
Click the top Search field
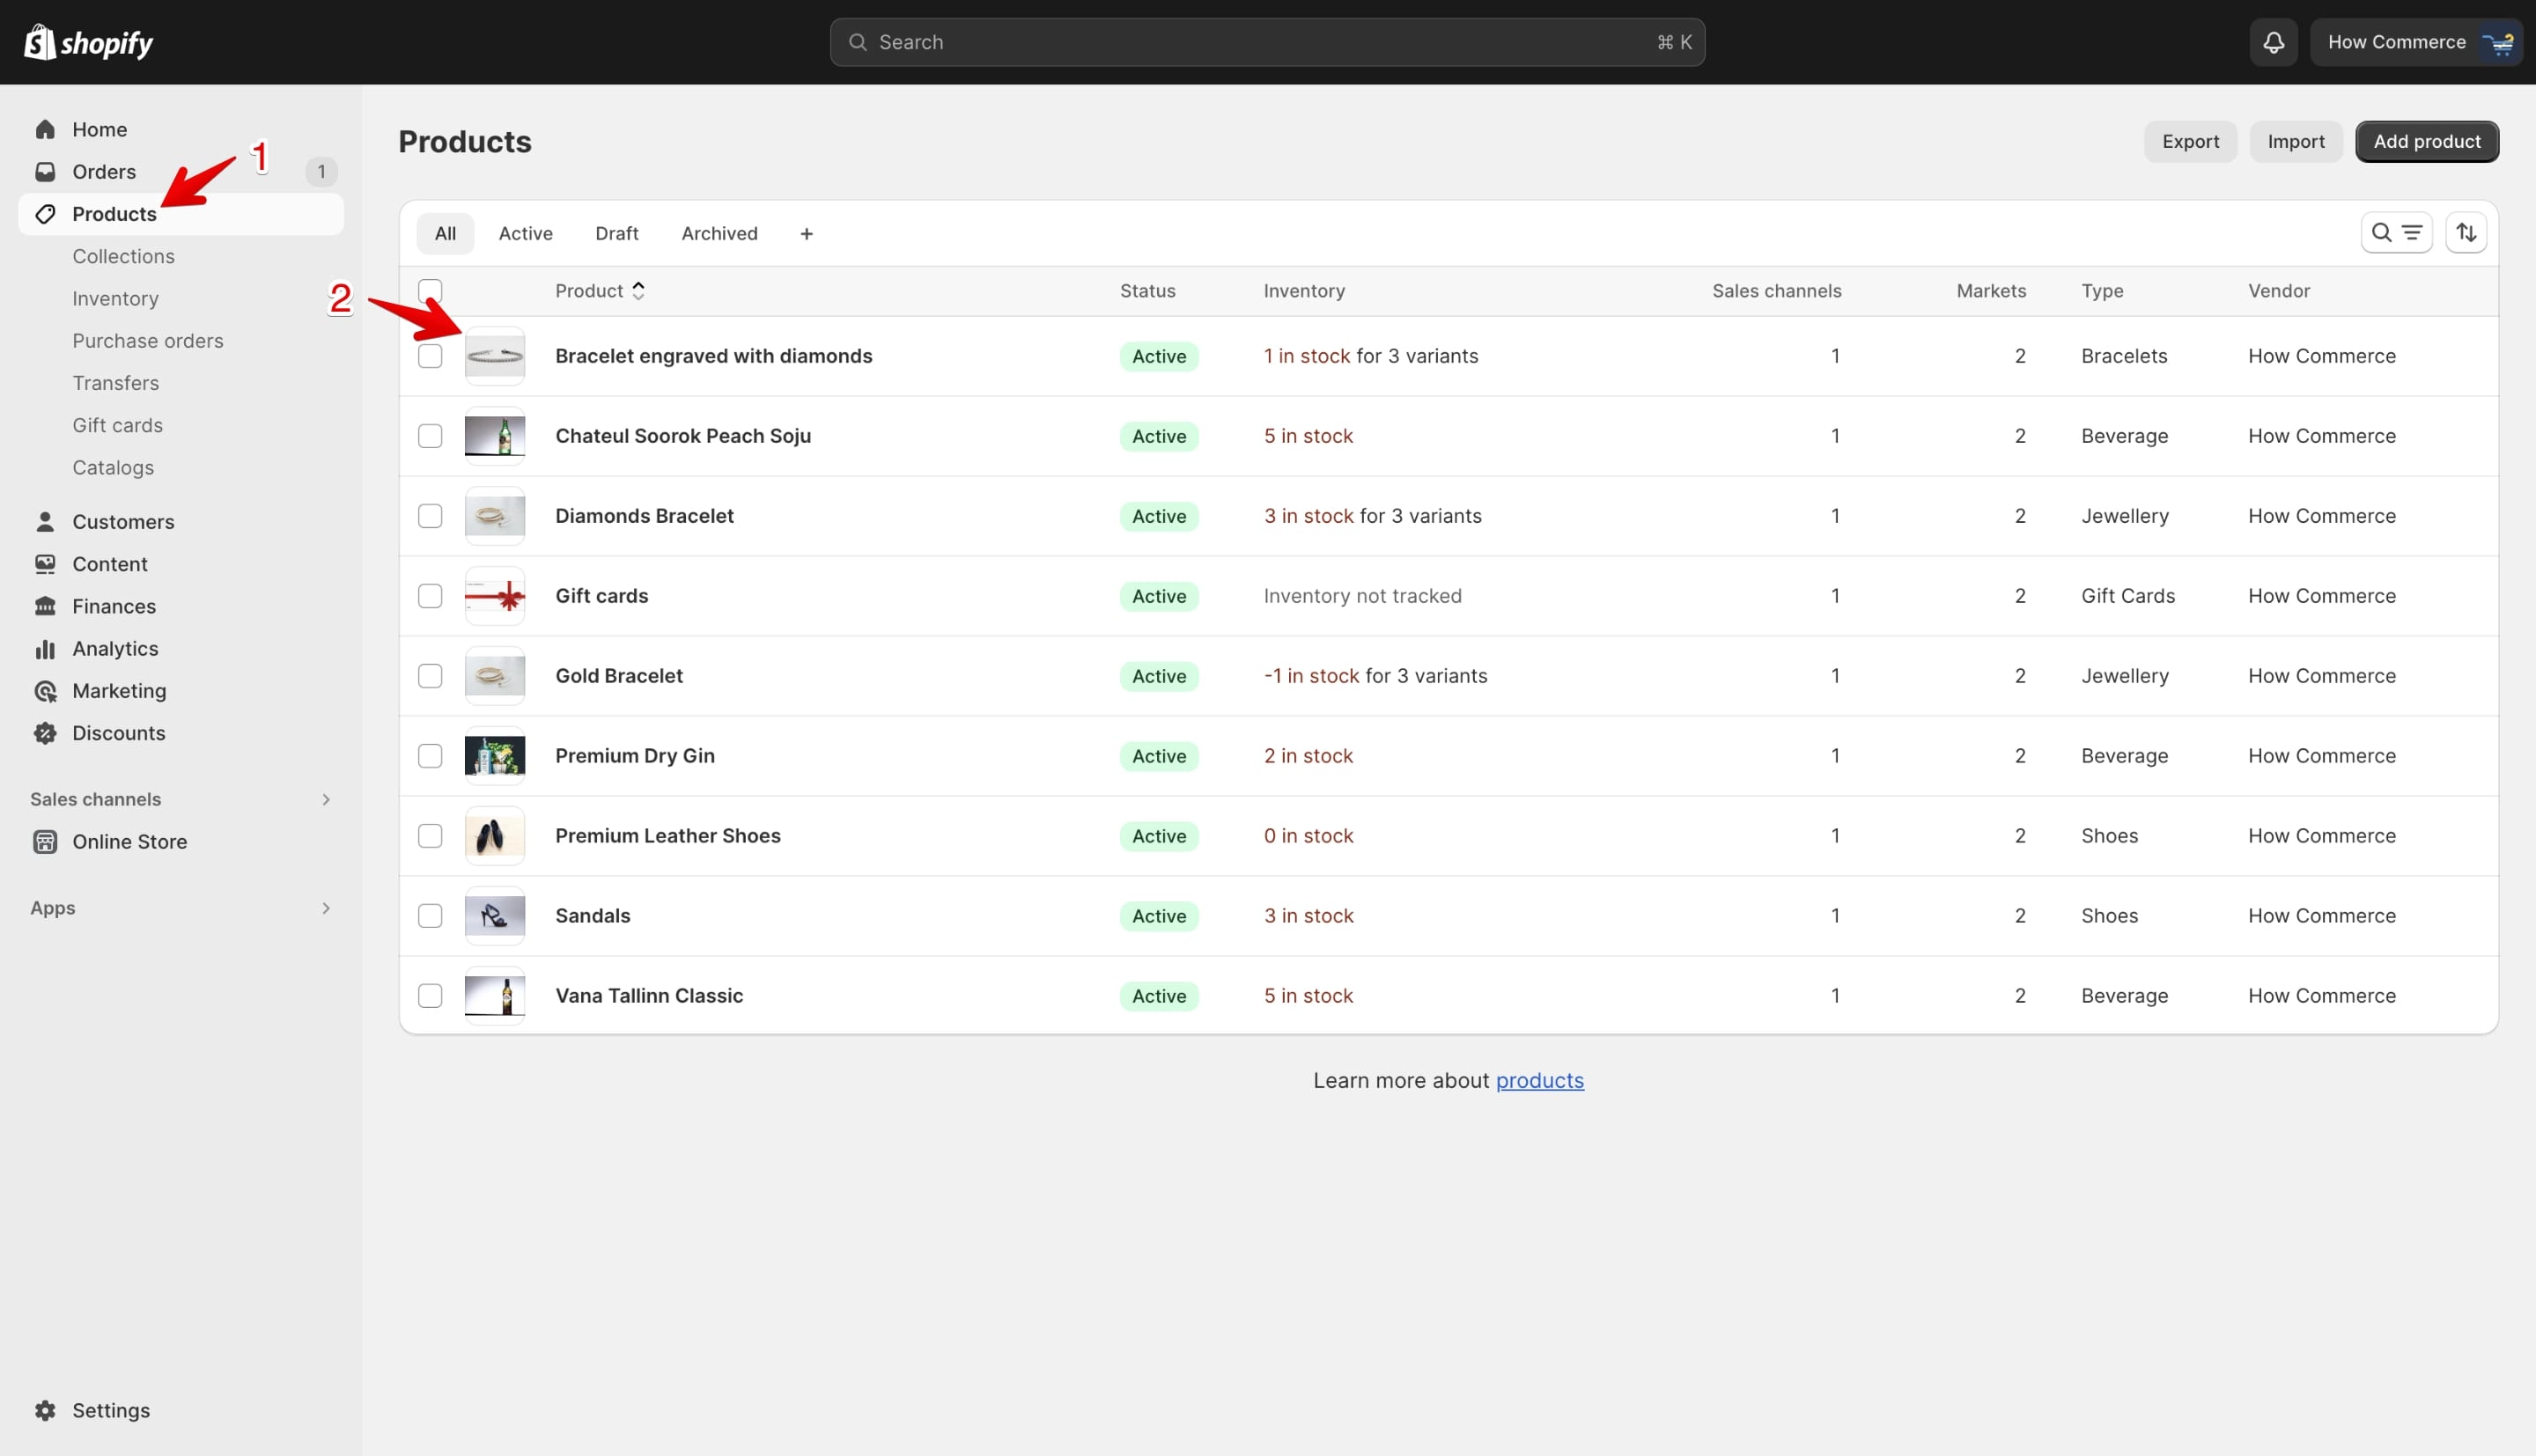tap(1267, 42)
